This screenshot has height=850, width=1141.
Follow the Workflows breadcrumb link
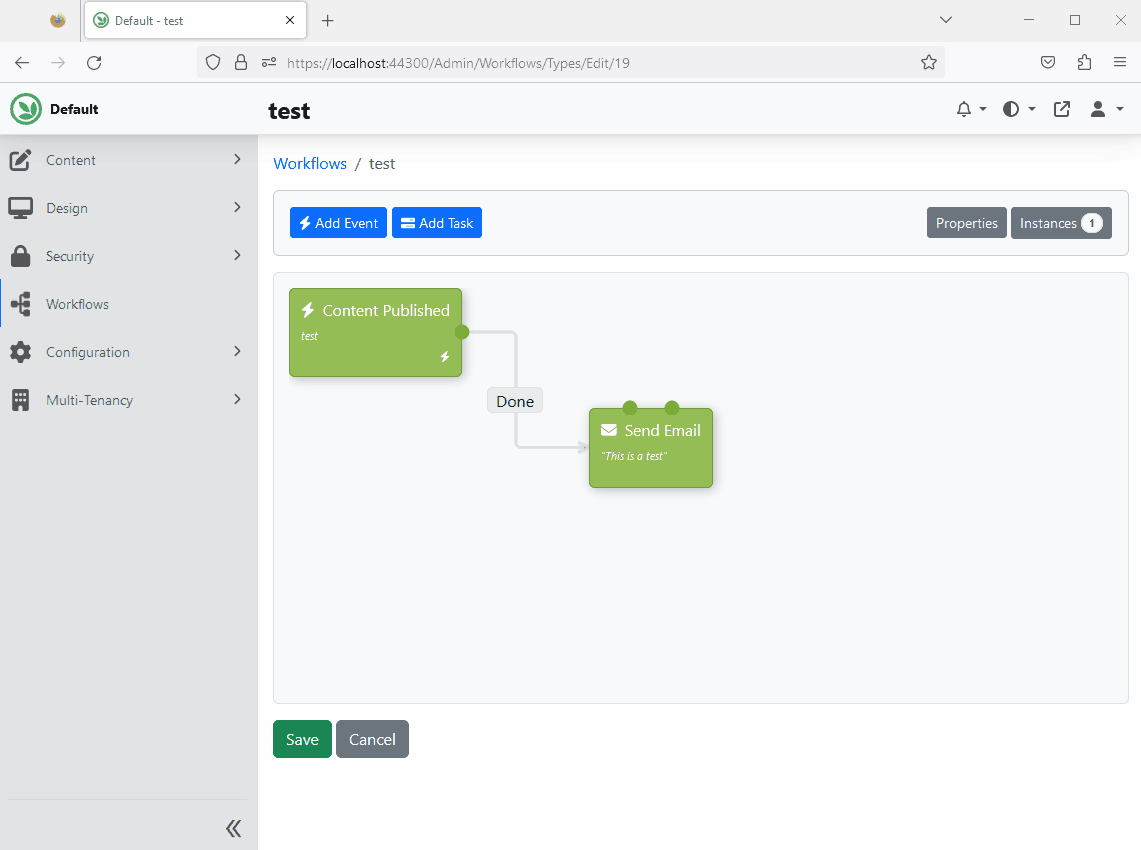pos(310,164)
